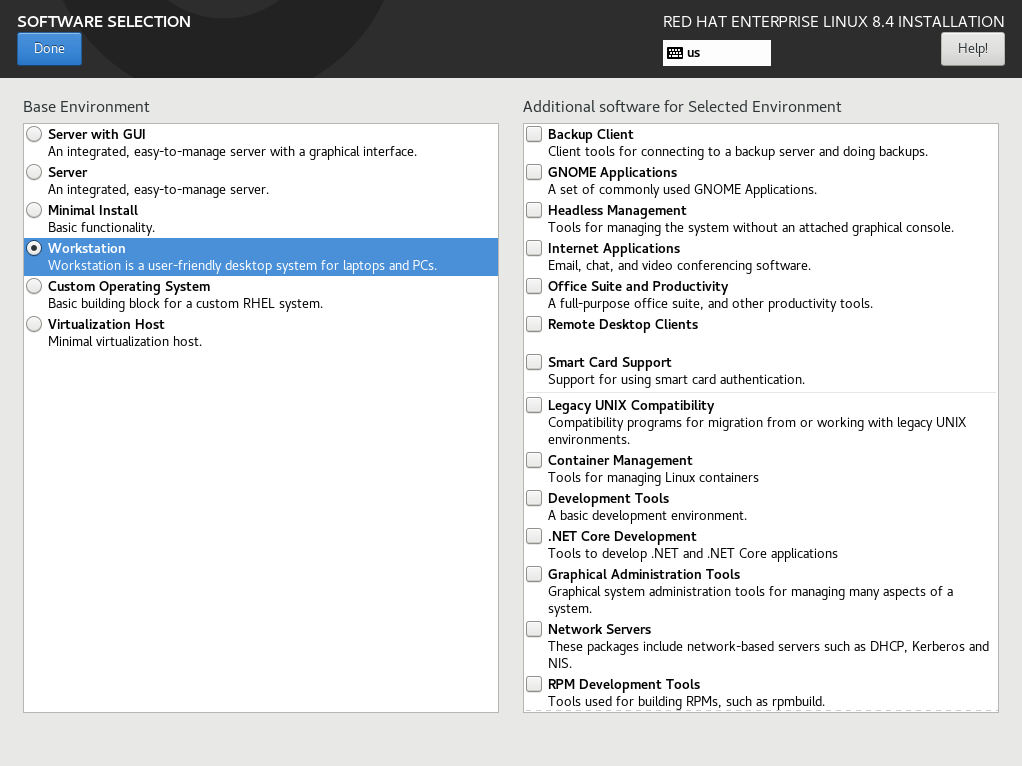1022x766 pixels.
Task: Check GNOME Applications add-on
Action: [535, 172]
